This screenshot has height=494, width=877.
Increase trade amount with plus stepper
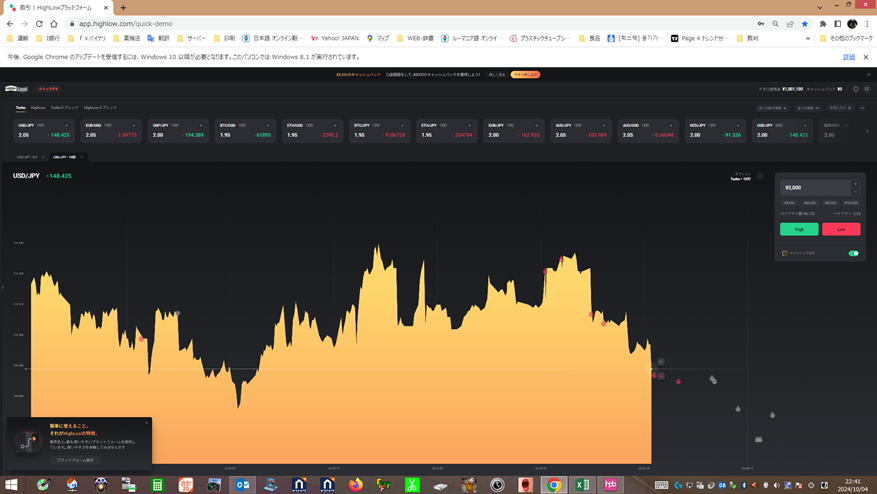tap(855, 183)
